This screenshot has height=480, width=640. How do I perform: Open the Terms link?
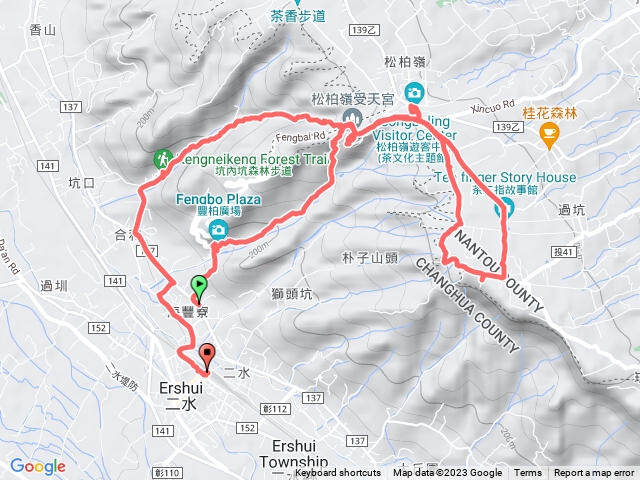[528, 473]
